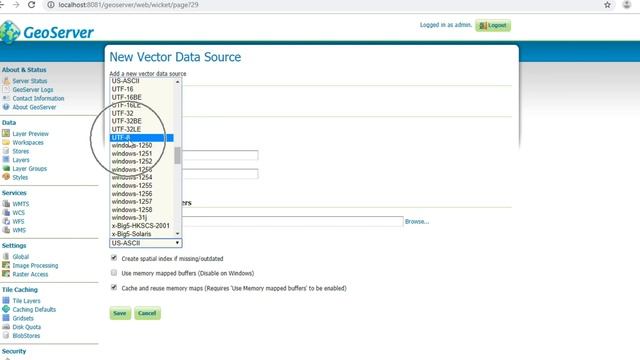Open Caching Defaults link
This screenshot has height=360, width=640.
tap(34, 309)
